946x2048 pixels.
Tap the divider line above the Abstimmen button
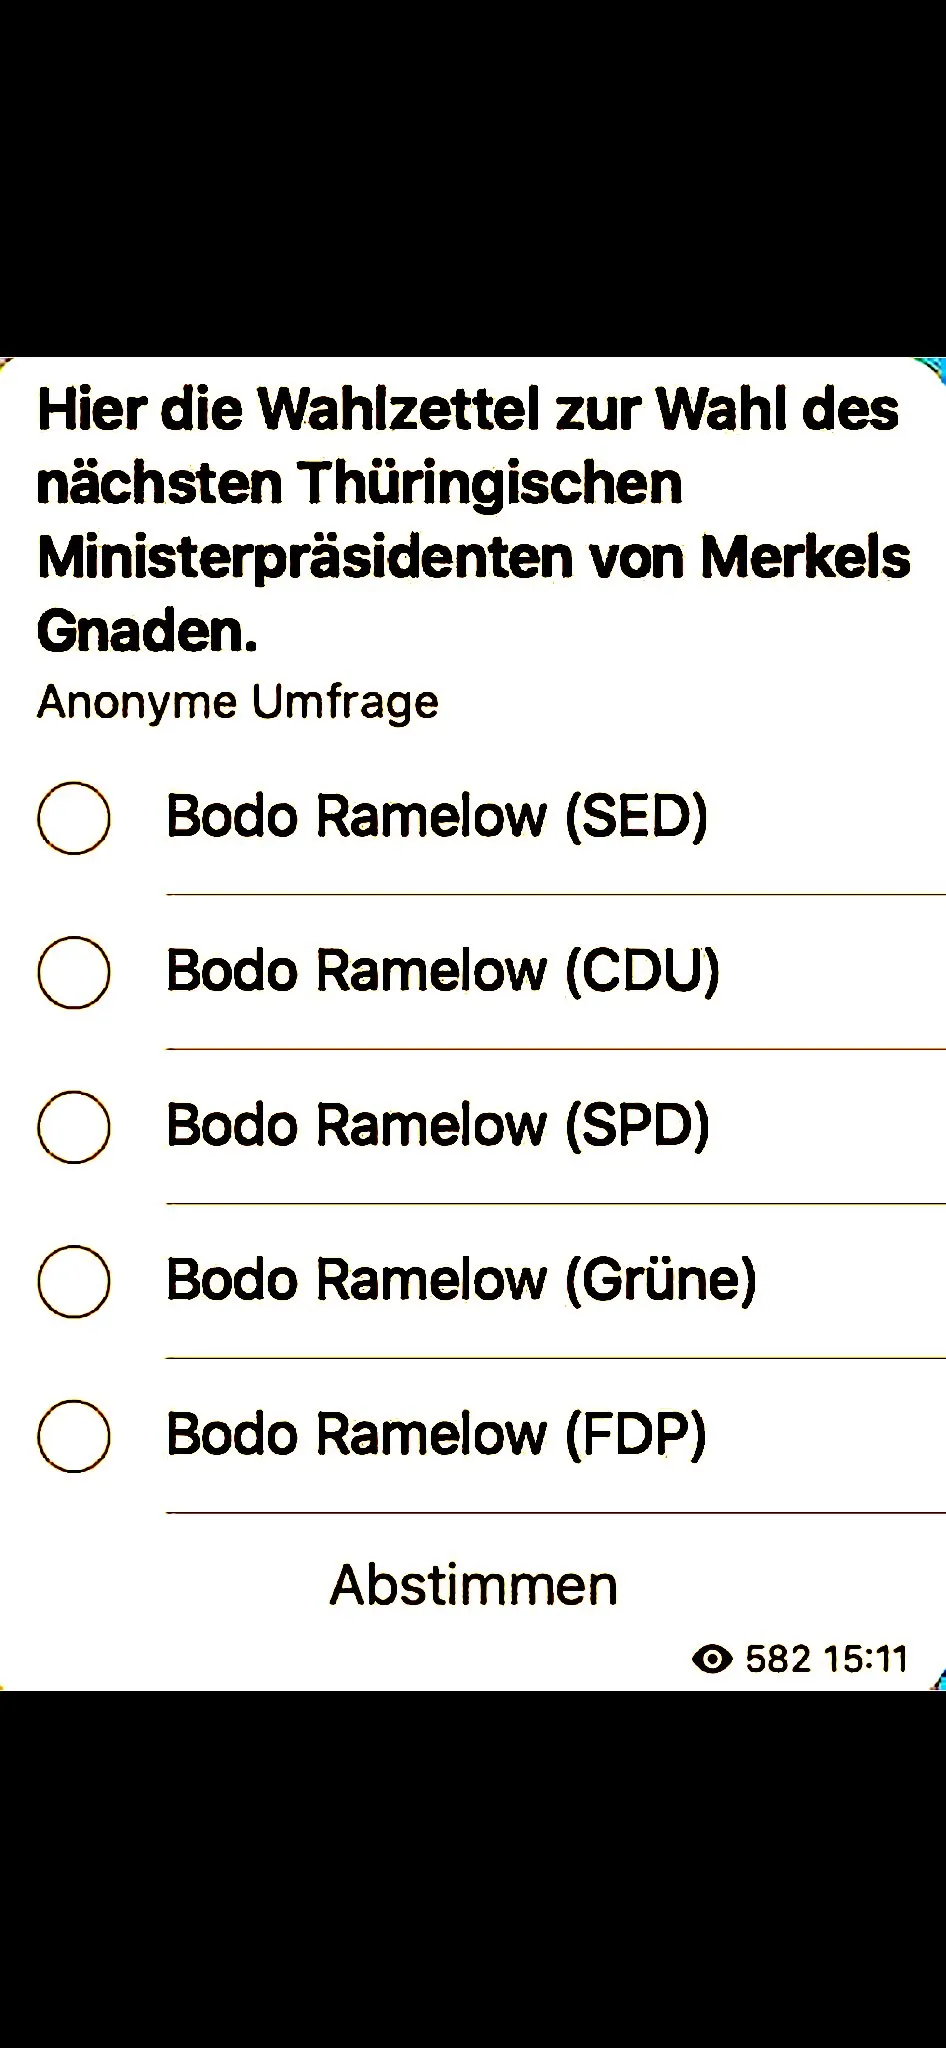[x=556, y=1513]
